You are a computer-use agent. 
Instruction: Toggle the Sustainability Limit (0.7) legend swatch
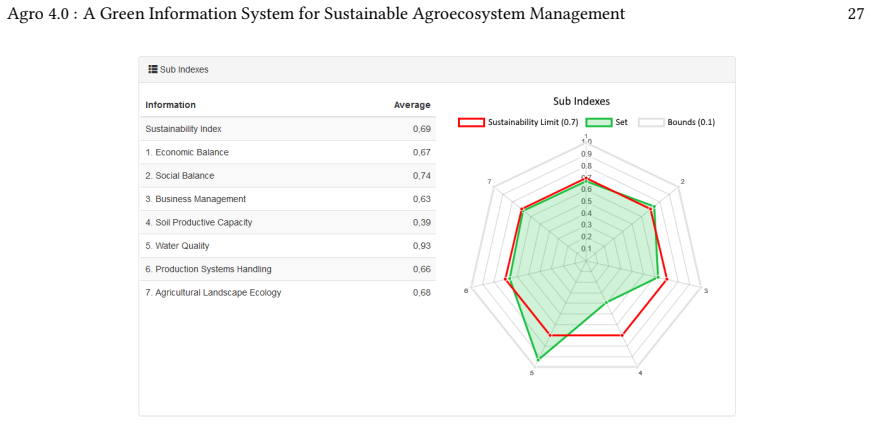pos(472,122)
